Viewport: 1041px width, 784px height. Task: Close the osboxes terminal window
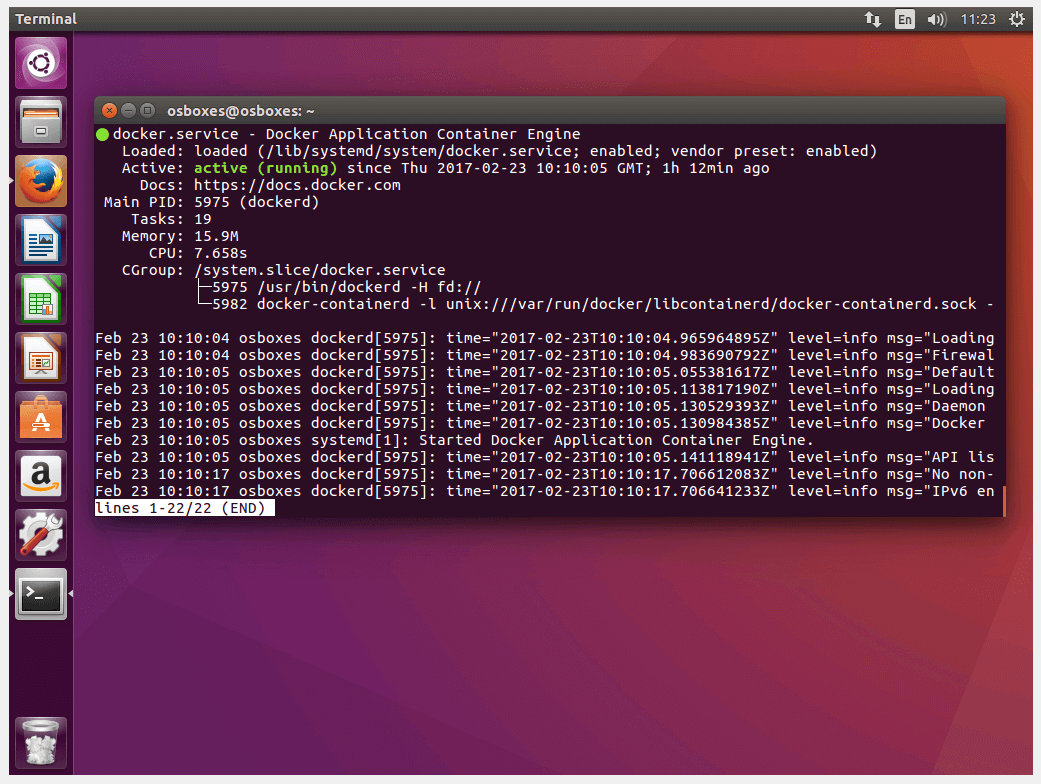pyautogui.click(x=109, y=111)
